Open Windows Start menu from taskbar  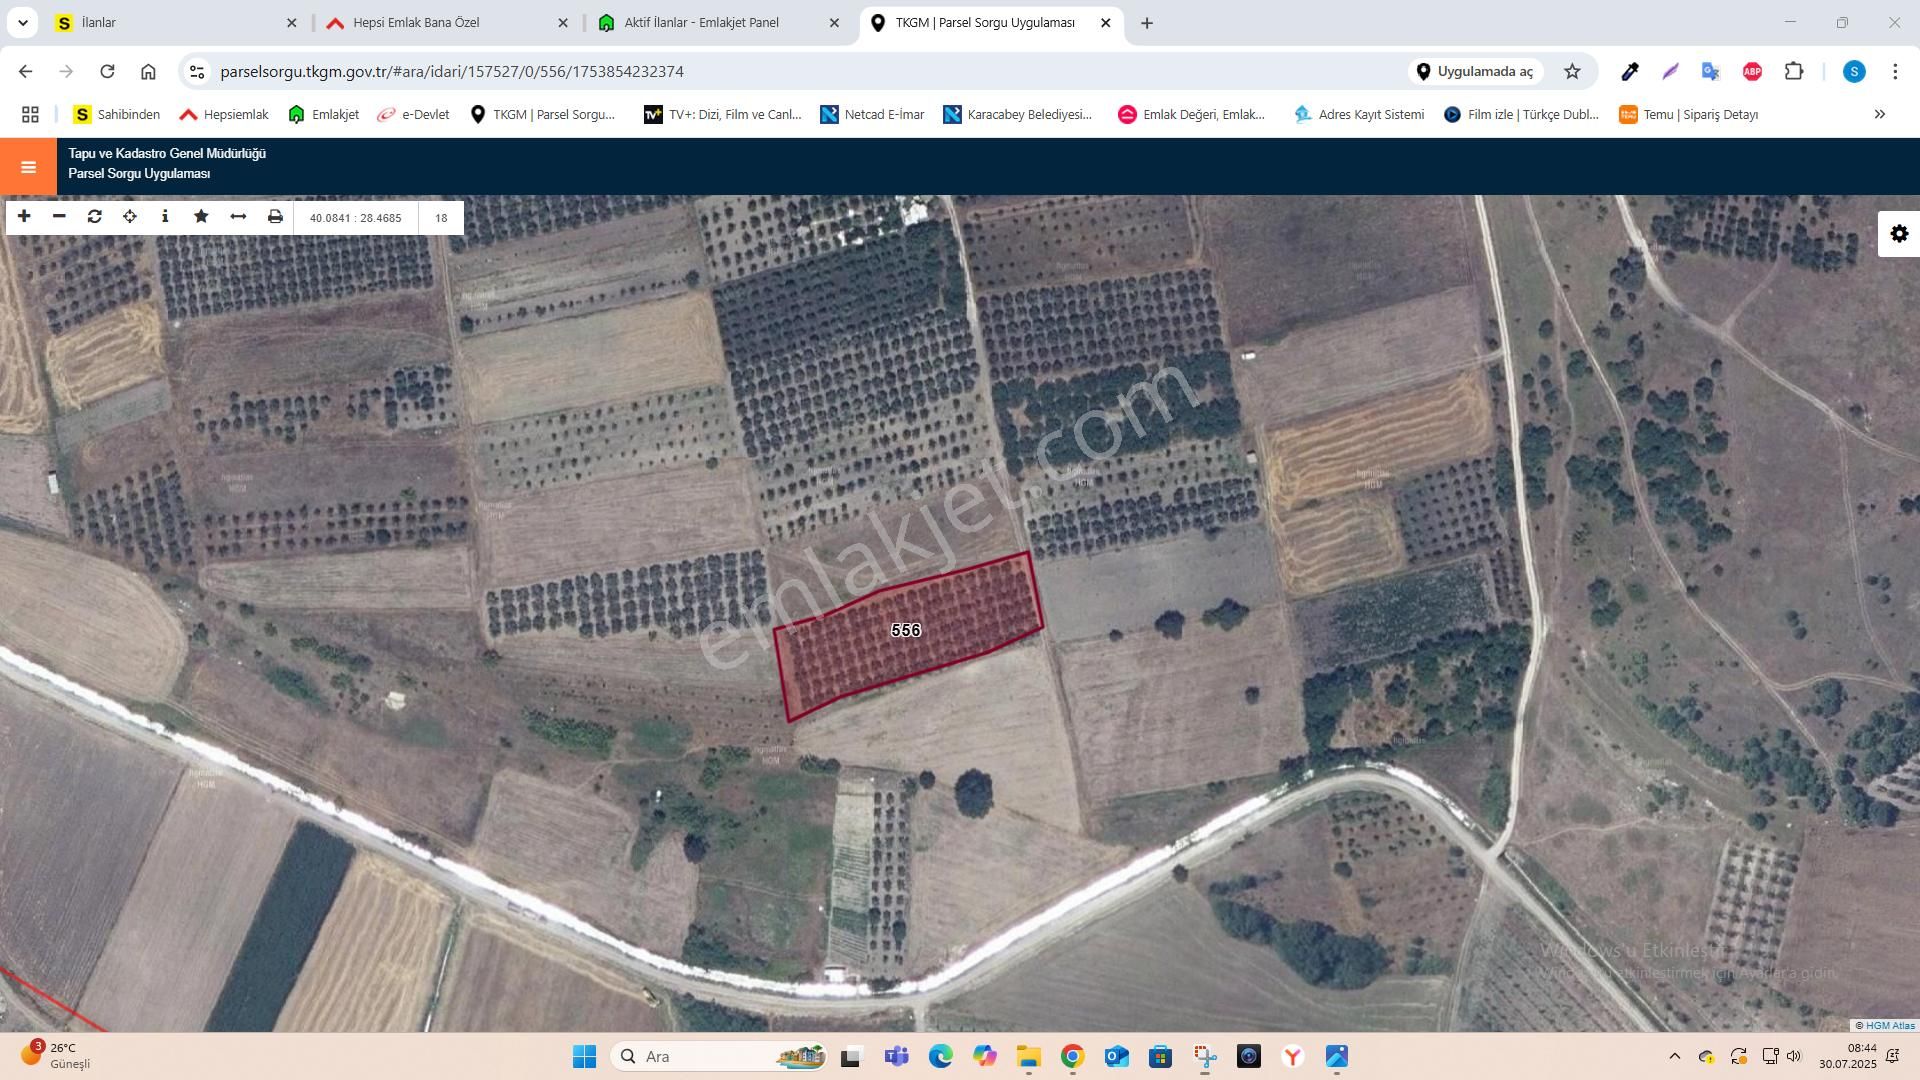point(584,1056)
